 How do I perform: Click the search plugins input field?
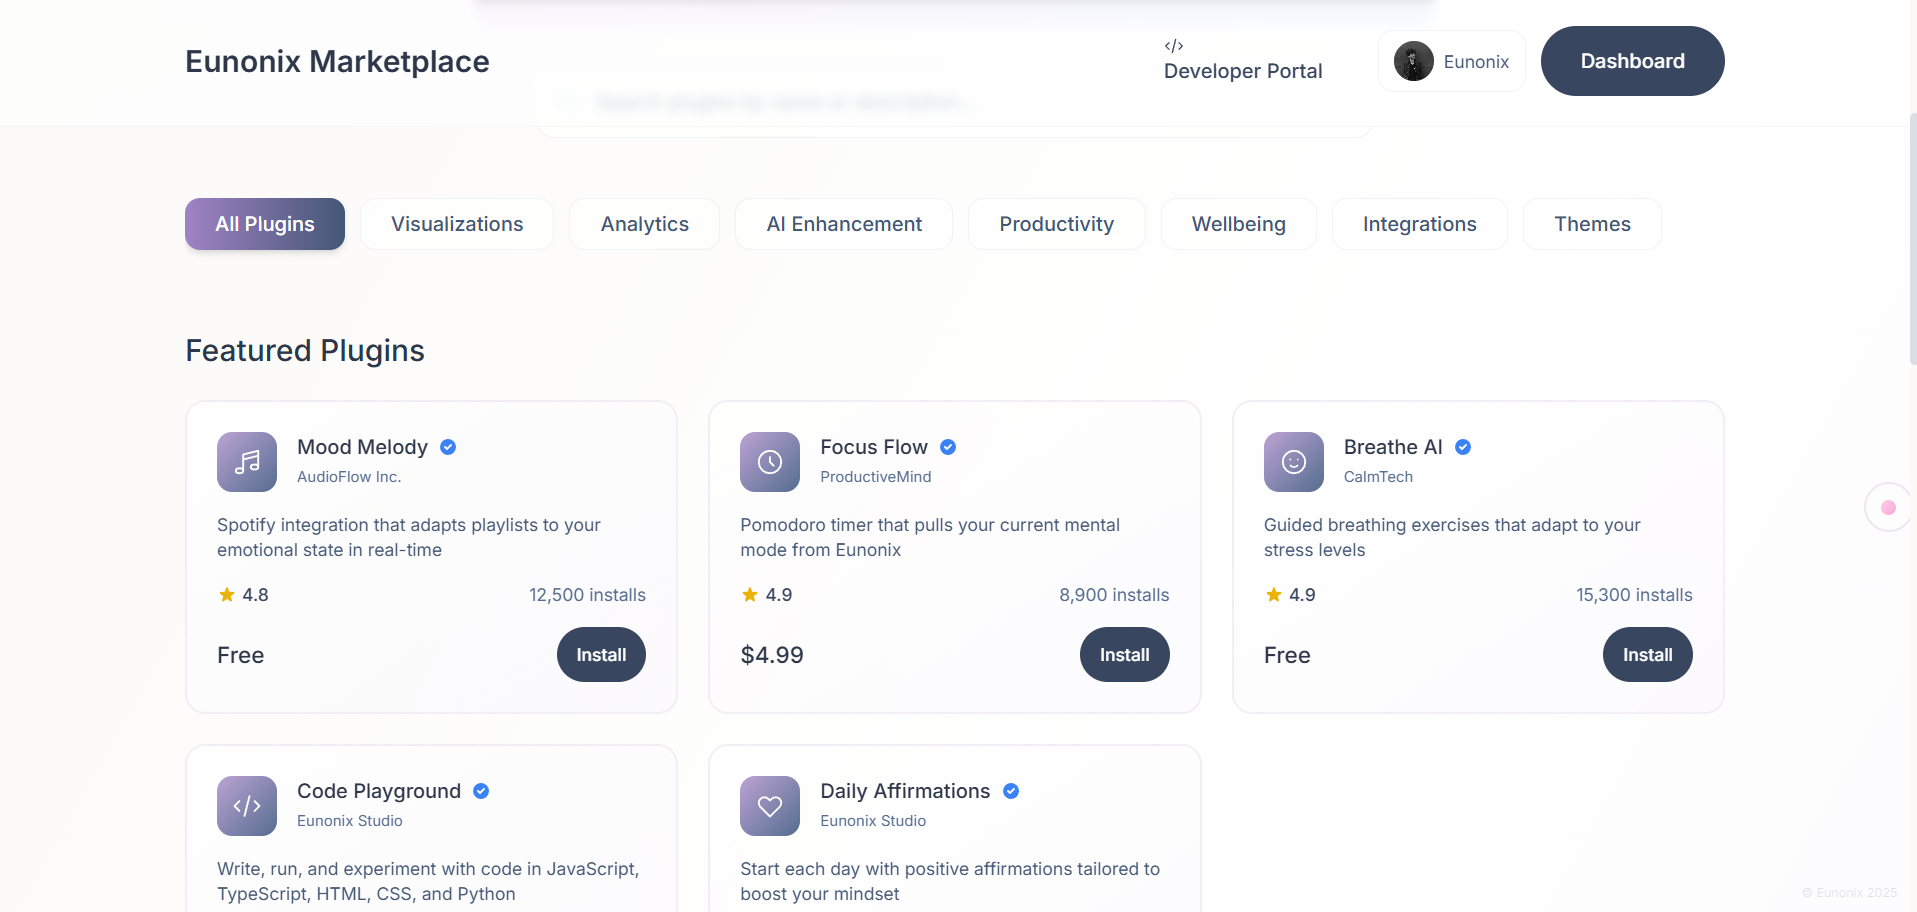click(953, 101)
